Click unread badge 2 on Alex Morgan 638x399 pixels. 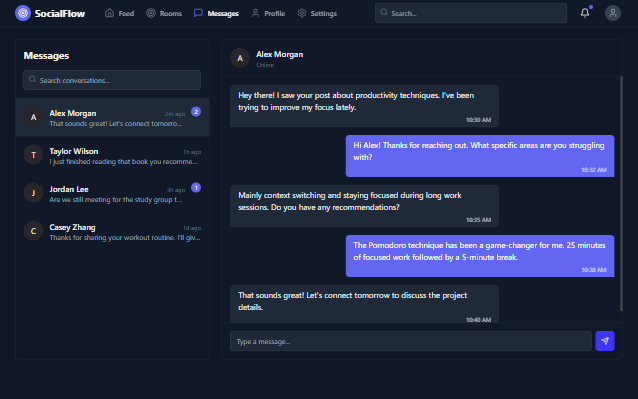[196, 111]
